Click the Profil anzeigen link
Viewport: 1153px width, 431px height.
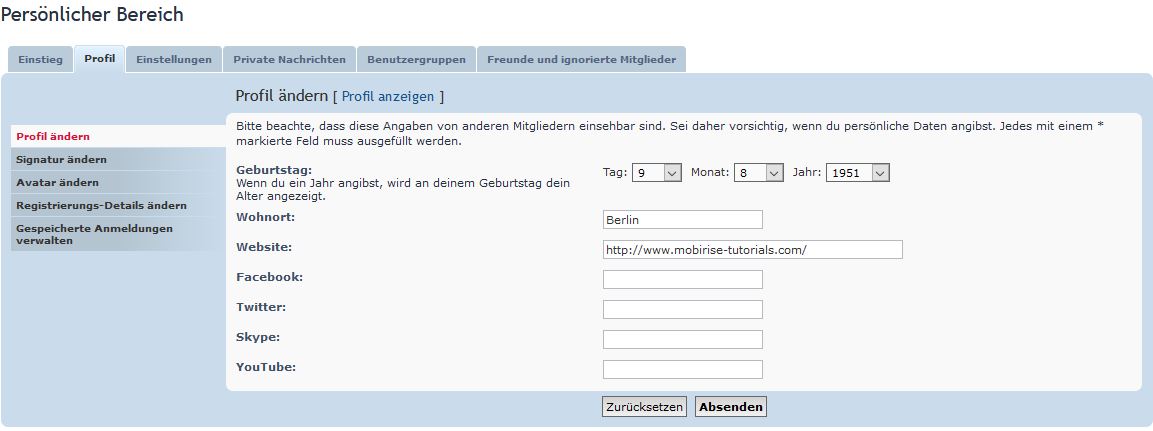click(x=388, y=97)
